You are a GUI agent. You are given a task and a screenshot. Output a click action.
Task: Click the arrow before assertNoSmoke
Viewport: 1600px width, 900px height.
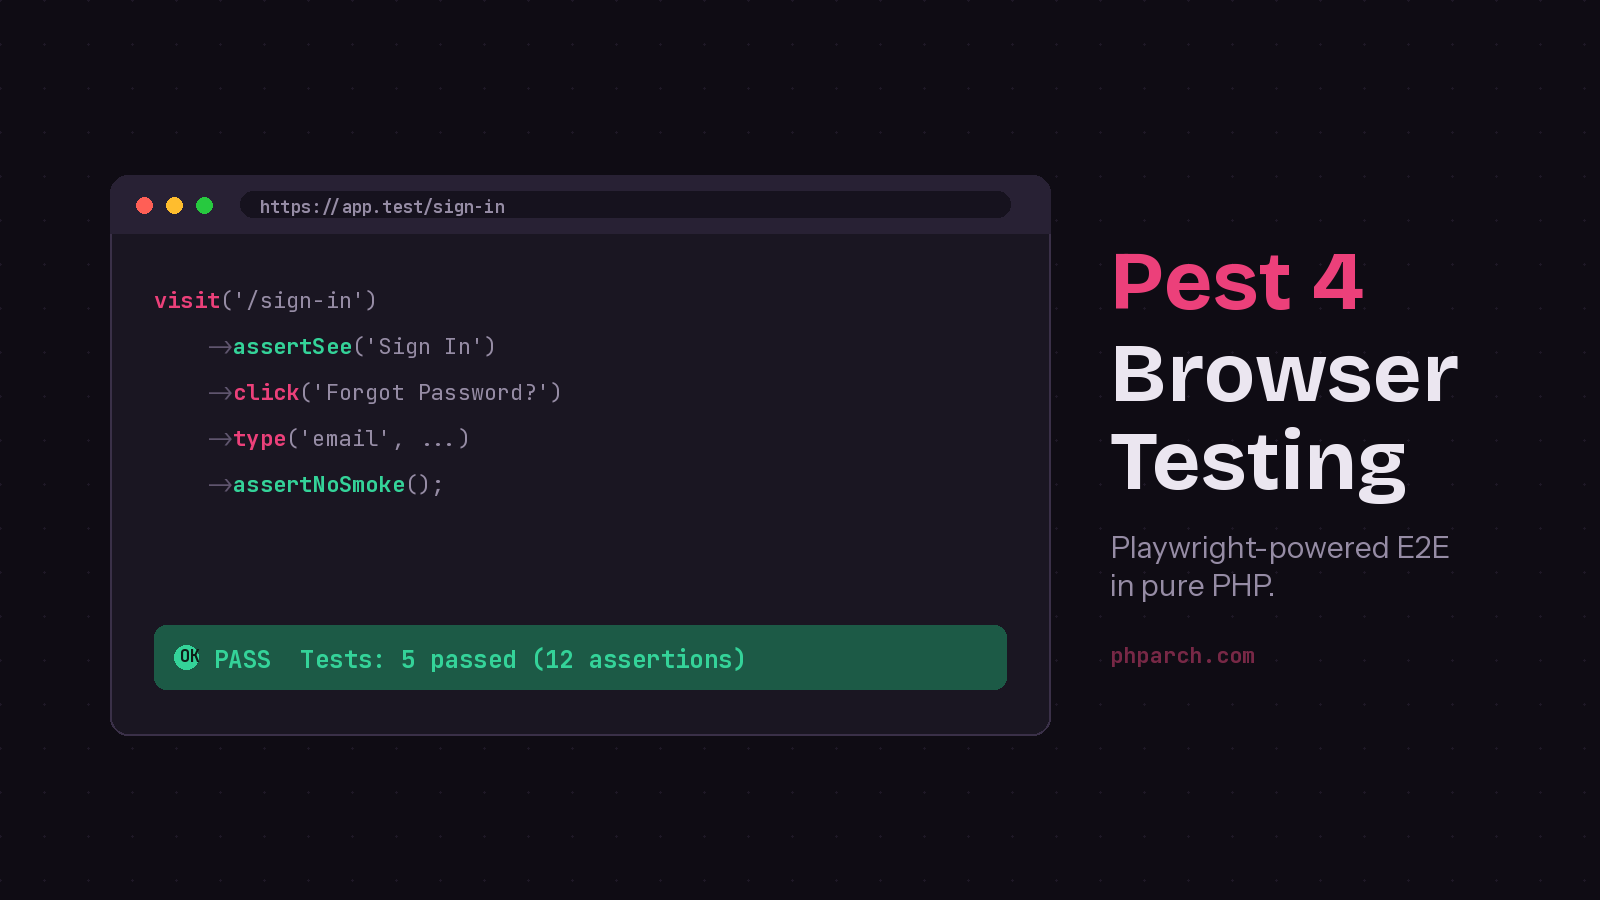220,485
